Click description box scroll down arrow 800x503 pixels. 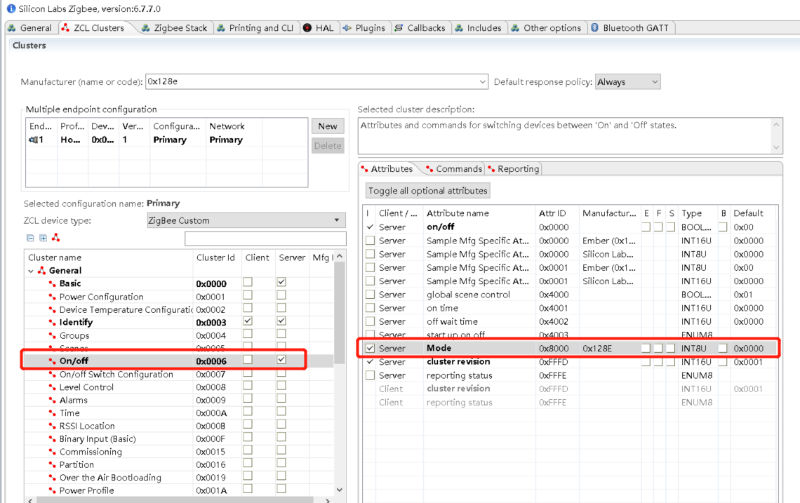click(776, 147)
